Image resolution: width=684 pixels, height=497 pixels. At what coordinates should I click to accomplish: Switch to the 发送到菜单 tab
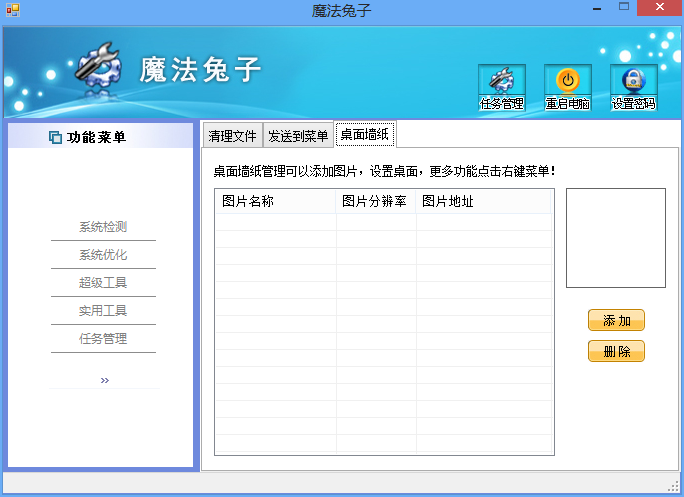(x=298, y=136)
